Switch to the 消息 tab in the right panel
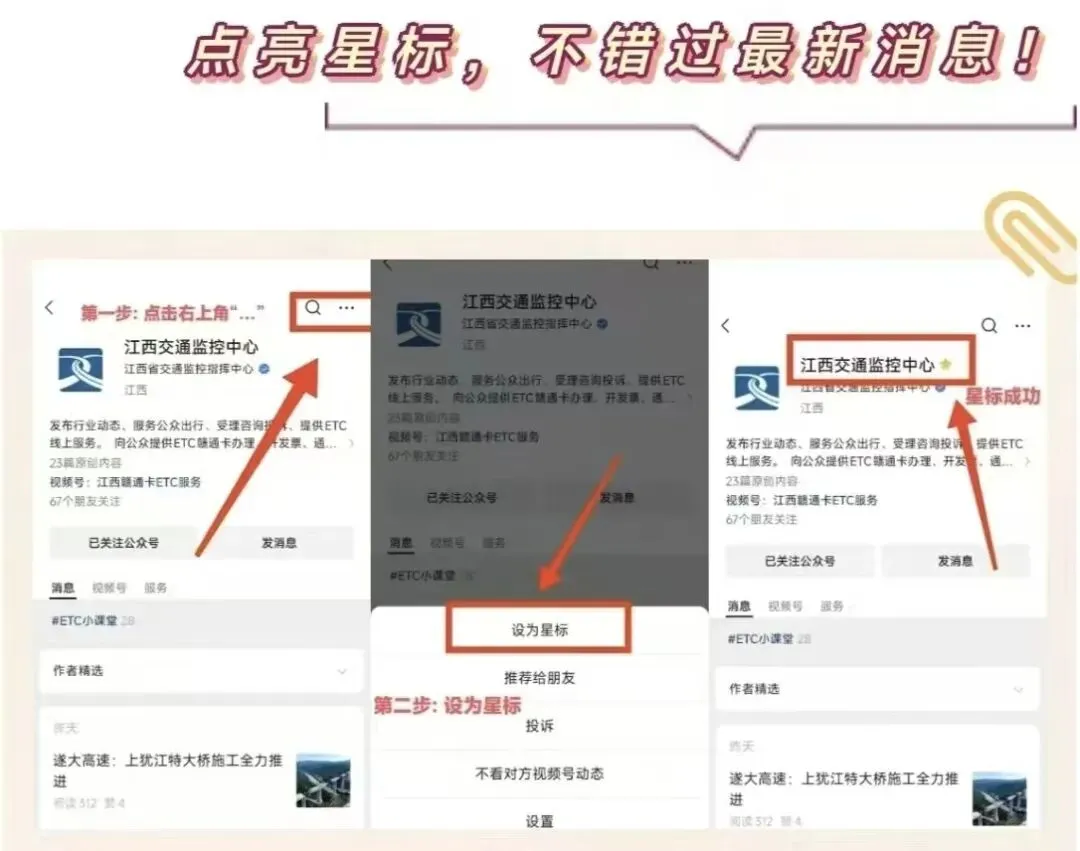This screenshot has width=1080, height=851. click(739, 606)
